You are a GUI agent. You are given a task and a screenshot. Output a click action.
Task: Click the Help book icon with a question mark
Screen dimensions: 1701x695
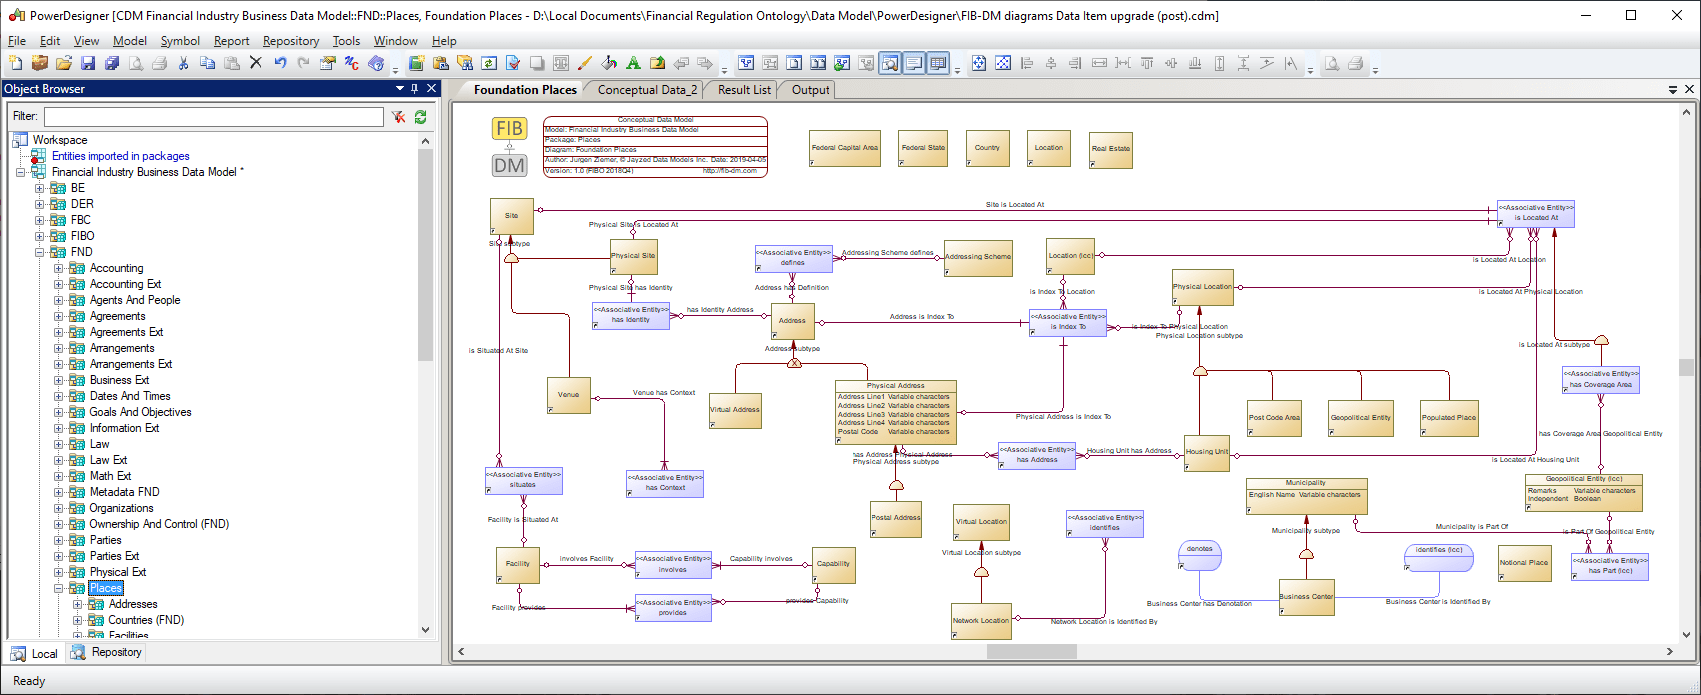[376, 63]
